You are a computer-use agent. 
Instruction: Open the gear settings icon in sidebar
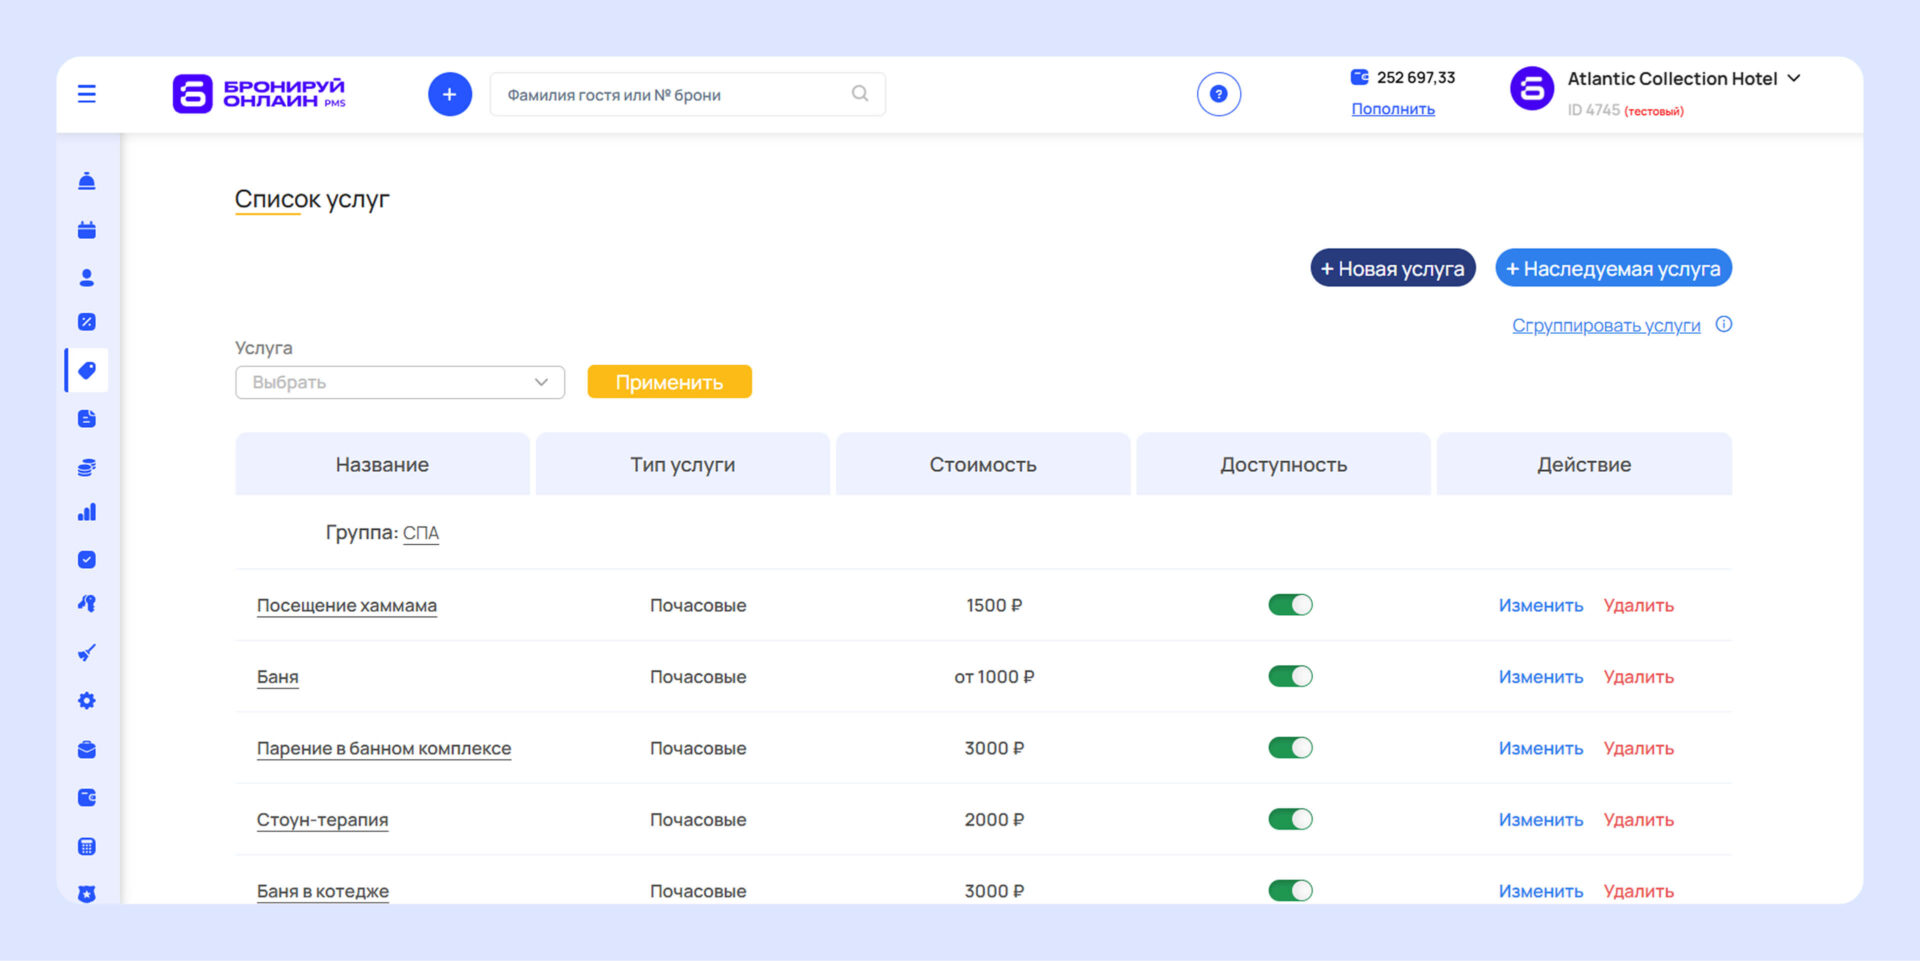click(87, 701)
